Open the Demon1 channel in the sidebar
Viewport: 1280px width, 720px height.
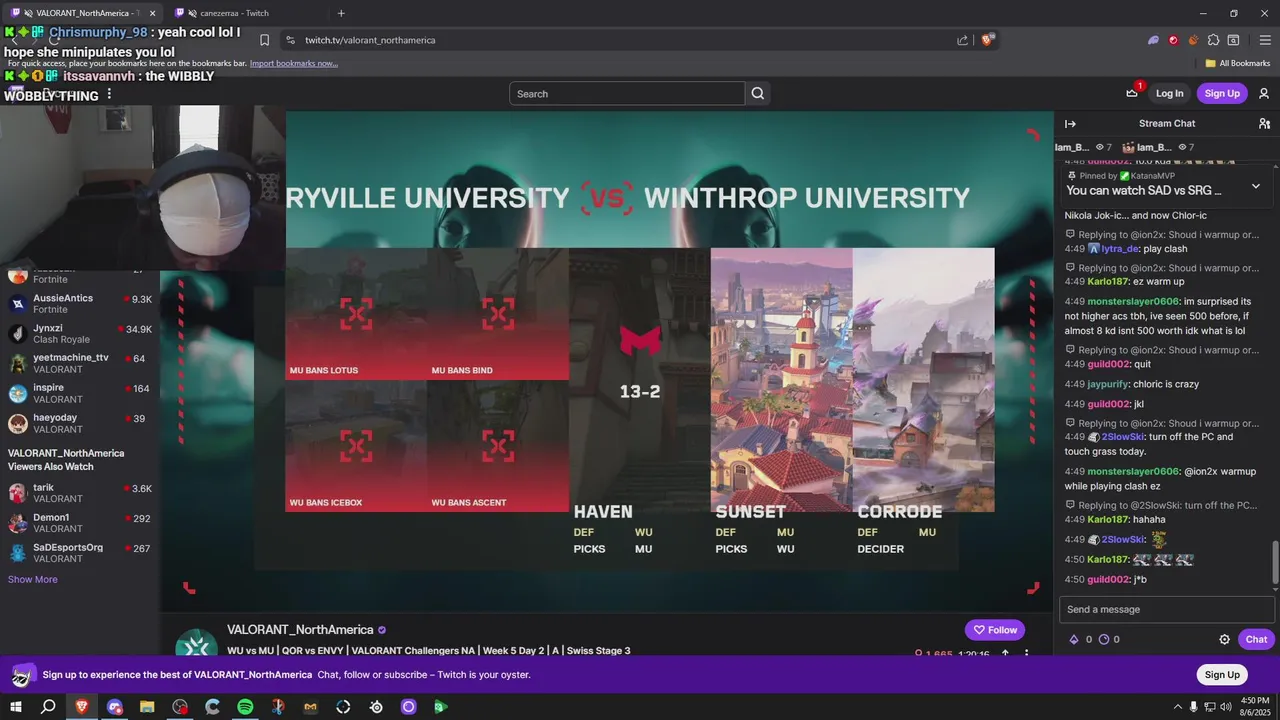point(80,523)
